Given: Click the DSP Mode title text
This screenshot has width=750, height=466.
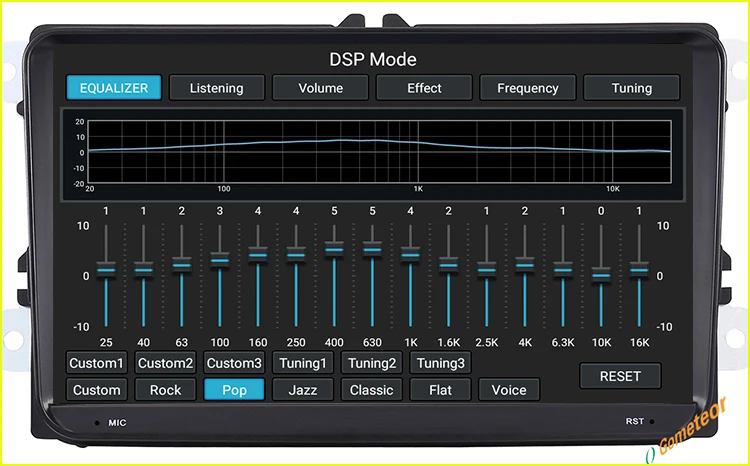Looking at the screenshot, I should (x=373, y=59).
